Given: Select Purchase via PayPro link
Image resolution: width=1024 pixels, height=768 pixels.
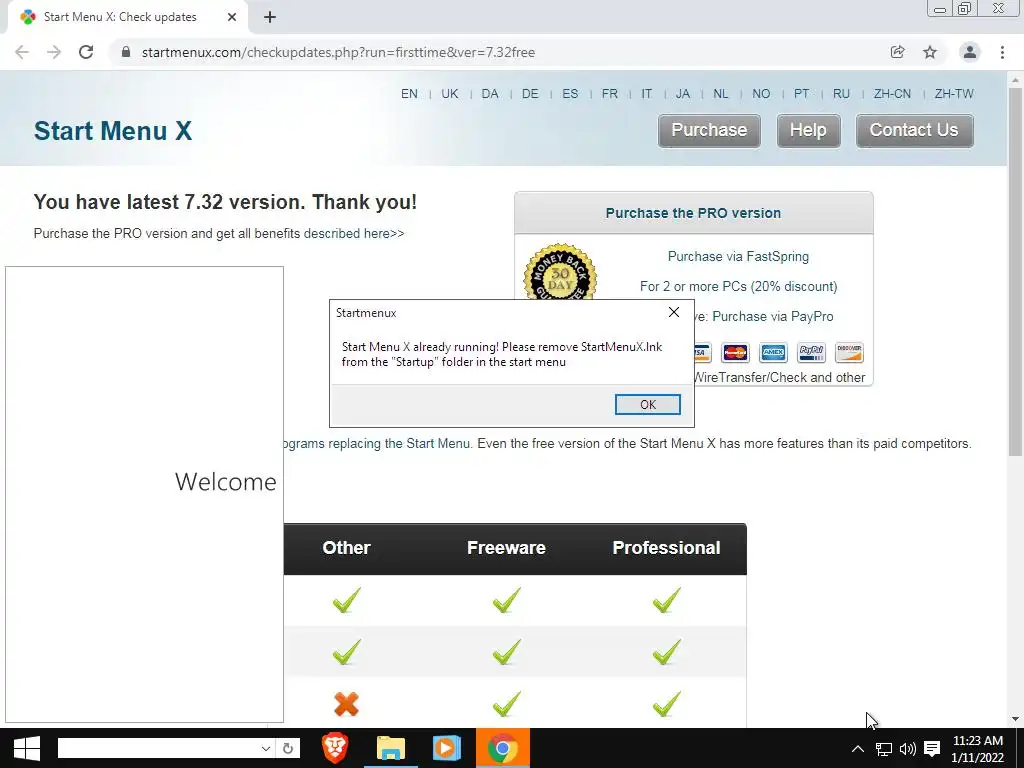Looking at the screenshot, I should (x=773, y=317).
